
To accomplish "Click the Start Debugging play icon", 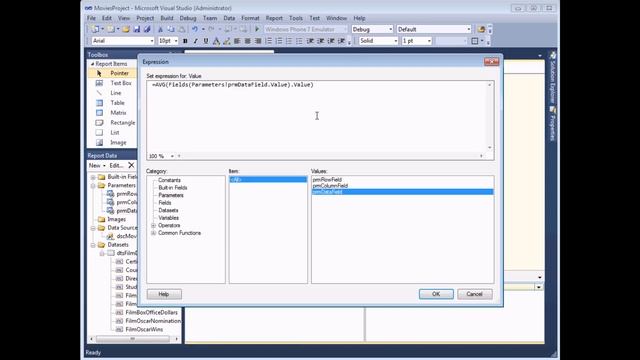I will coord(257,29).
